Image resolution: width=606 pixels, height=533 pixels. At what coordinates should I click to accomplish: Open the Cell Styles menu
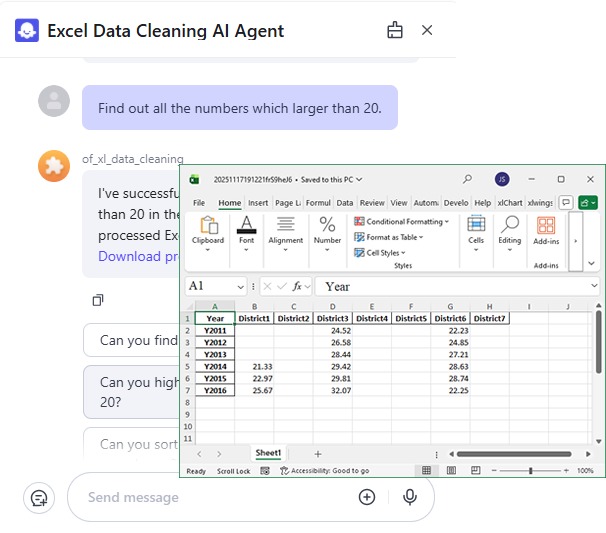(380, 252)
